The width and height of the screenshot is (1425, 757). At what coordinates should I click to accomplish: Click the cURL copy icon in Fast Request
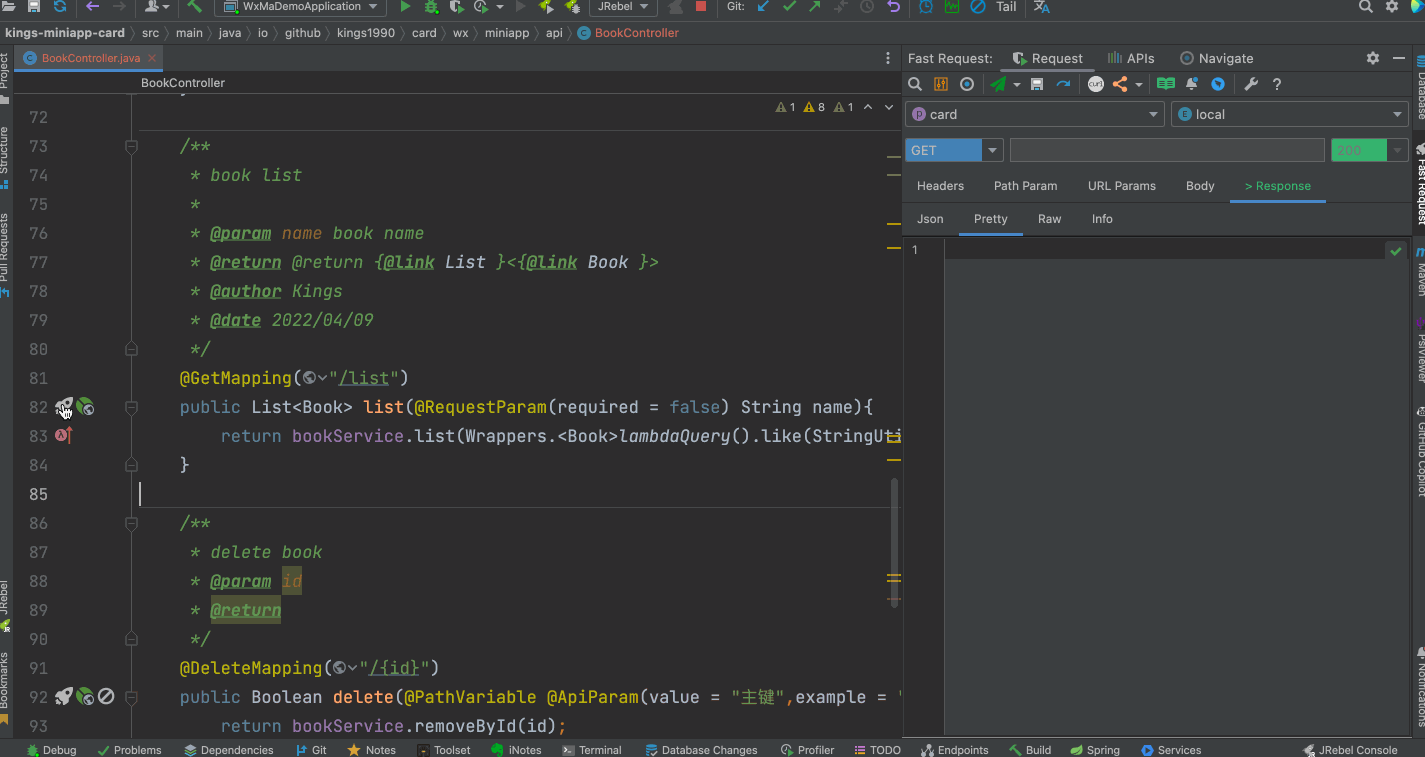(x=1096, y=85)
